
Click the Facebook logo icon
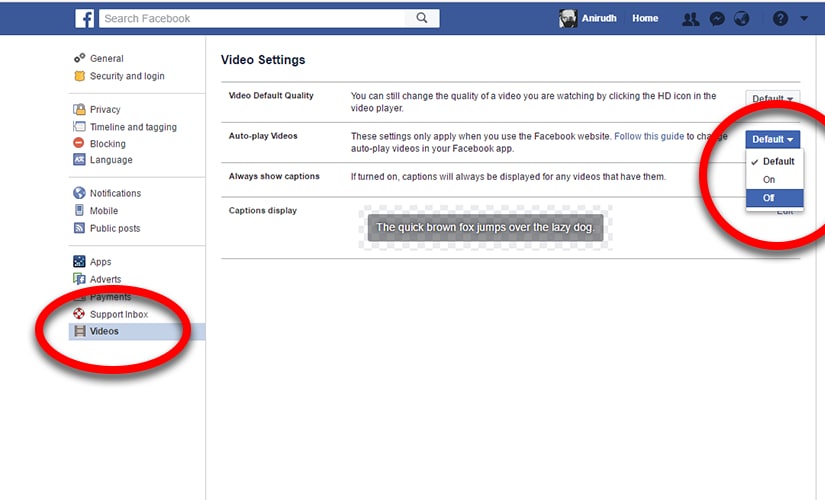85,18
